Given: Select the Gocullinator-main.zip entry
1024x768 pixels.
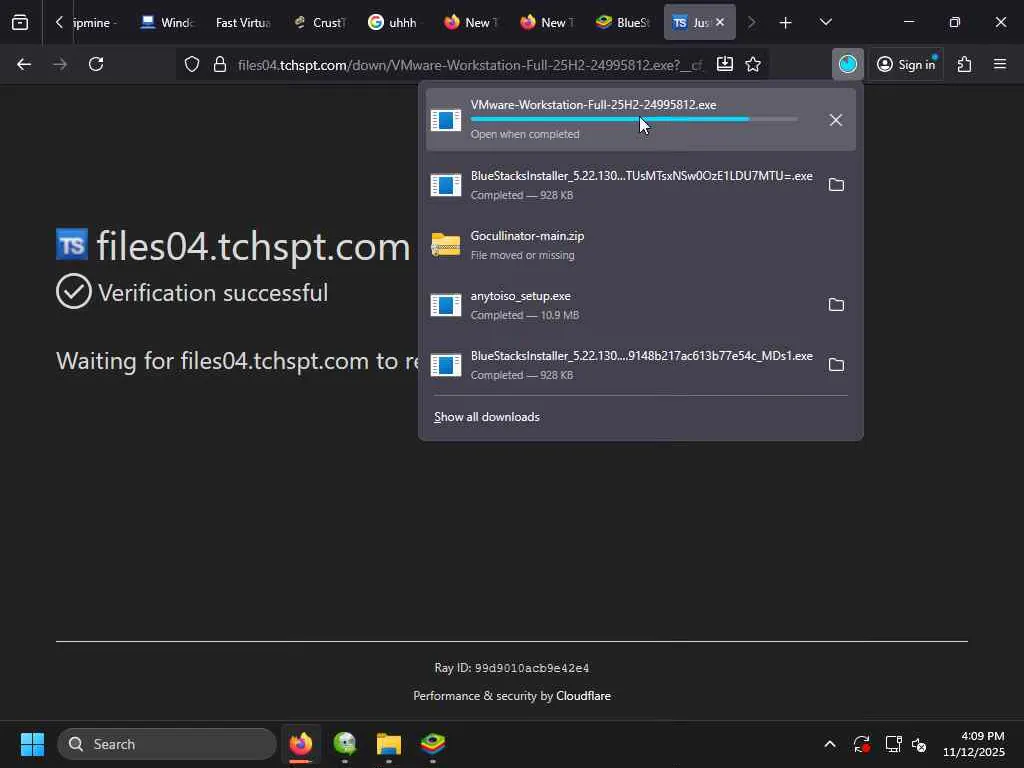Looking at the screenshot, I should click(641, 245).
